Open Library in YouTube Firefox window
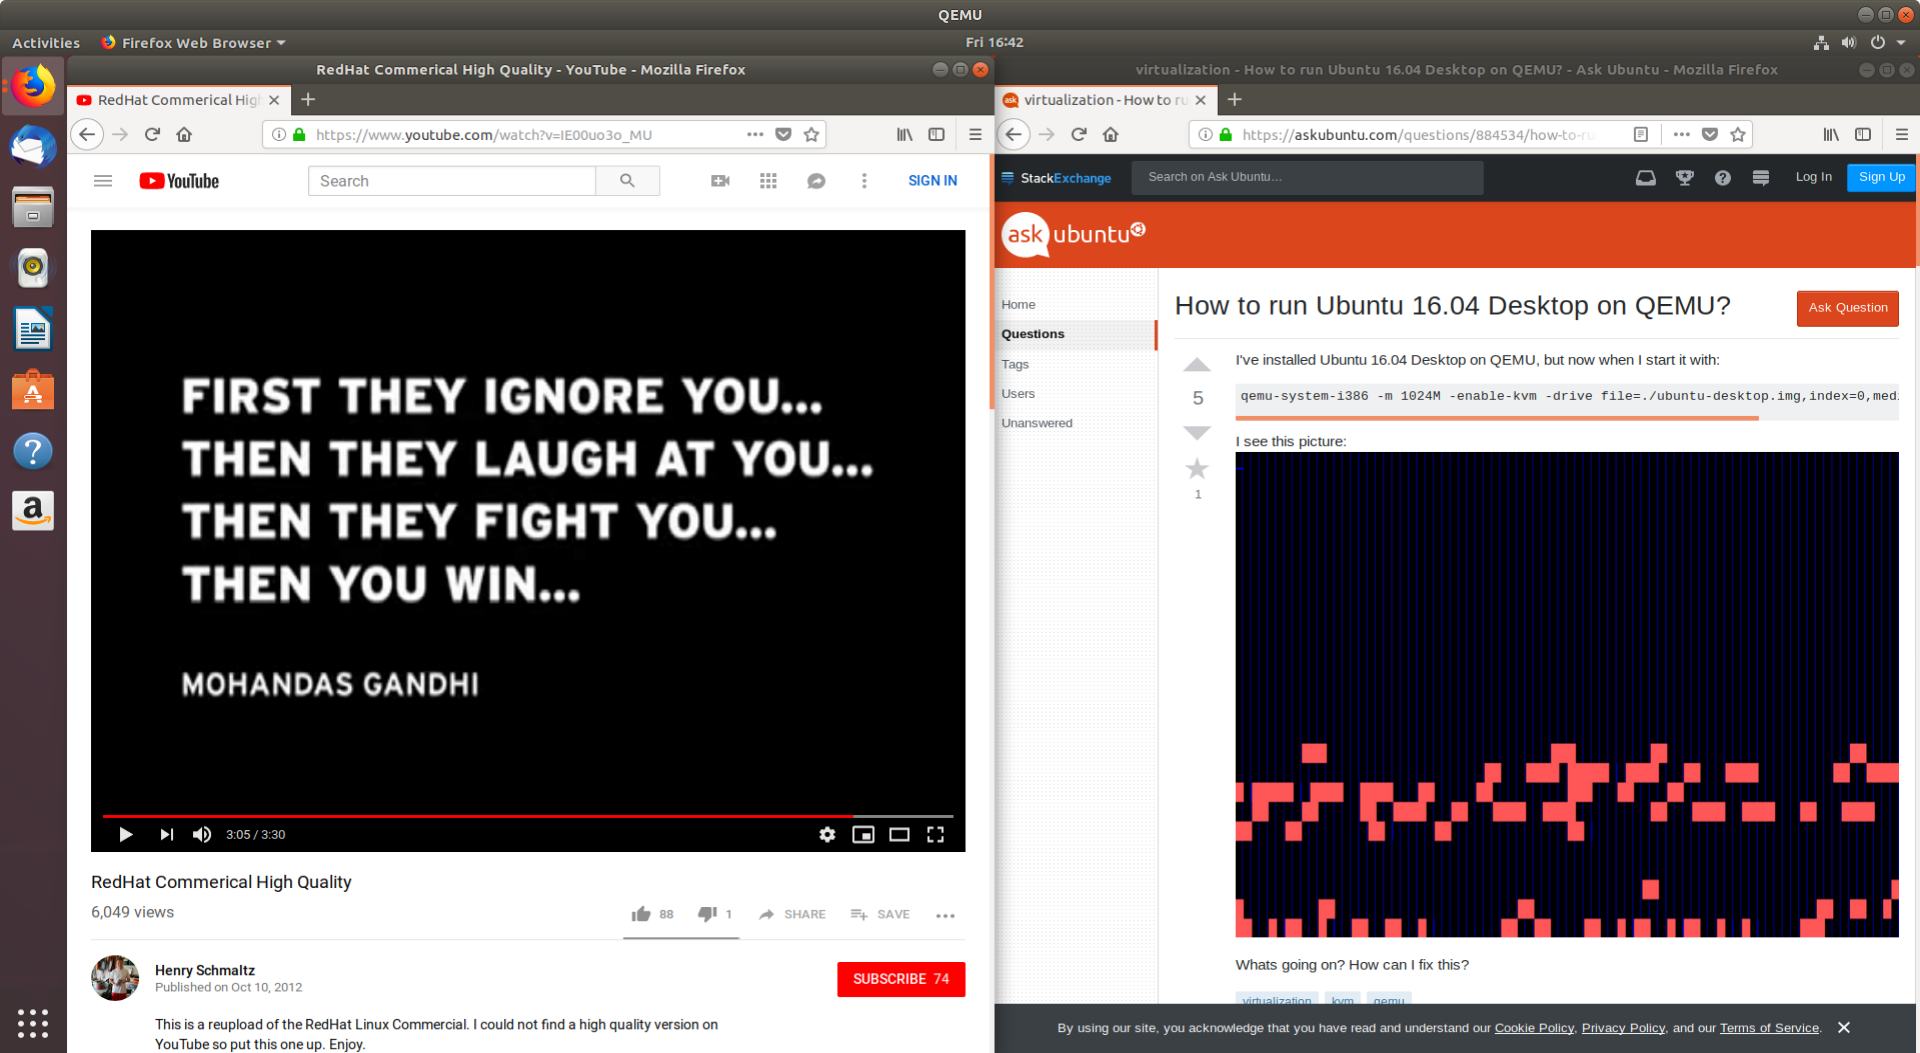 (x=904, y=134)
